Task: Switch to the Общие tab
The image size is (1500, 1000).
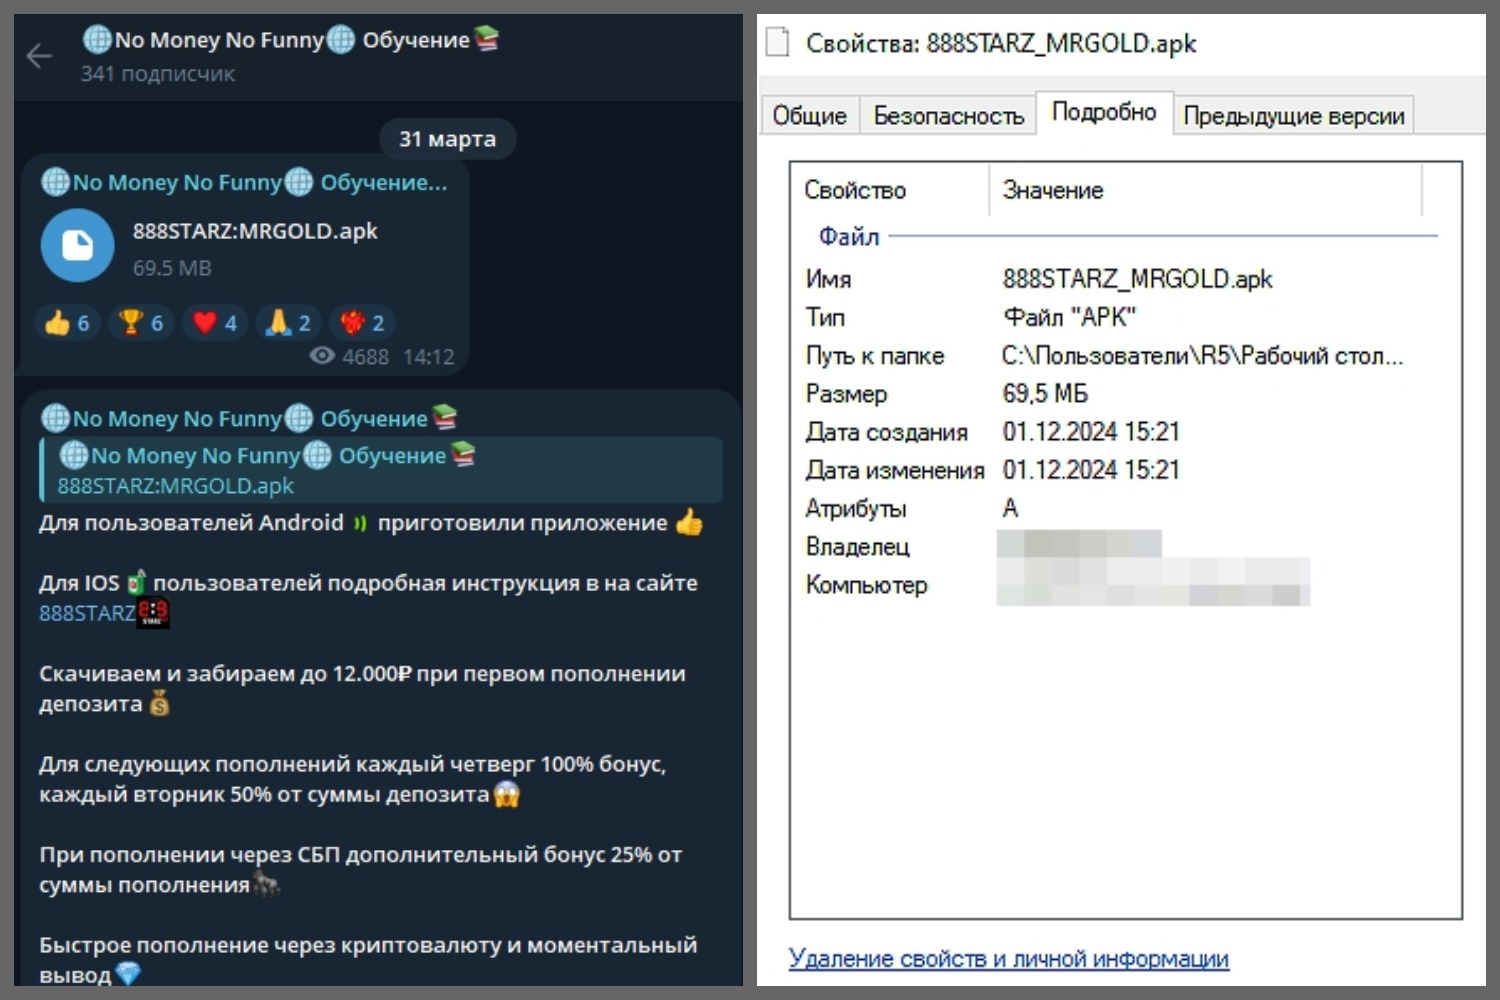Action: [809, 116]
